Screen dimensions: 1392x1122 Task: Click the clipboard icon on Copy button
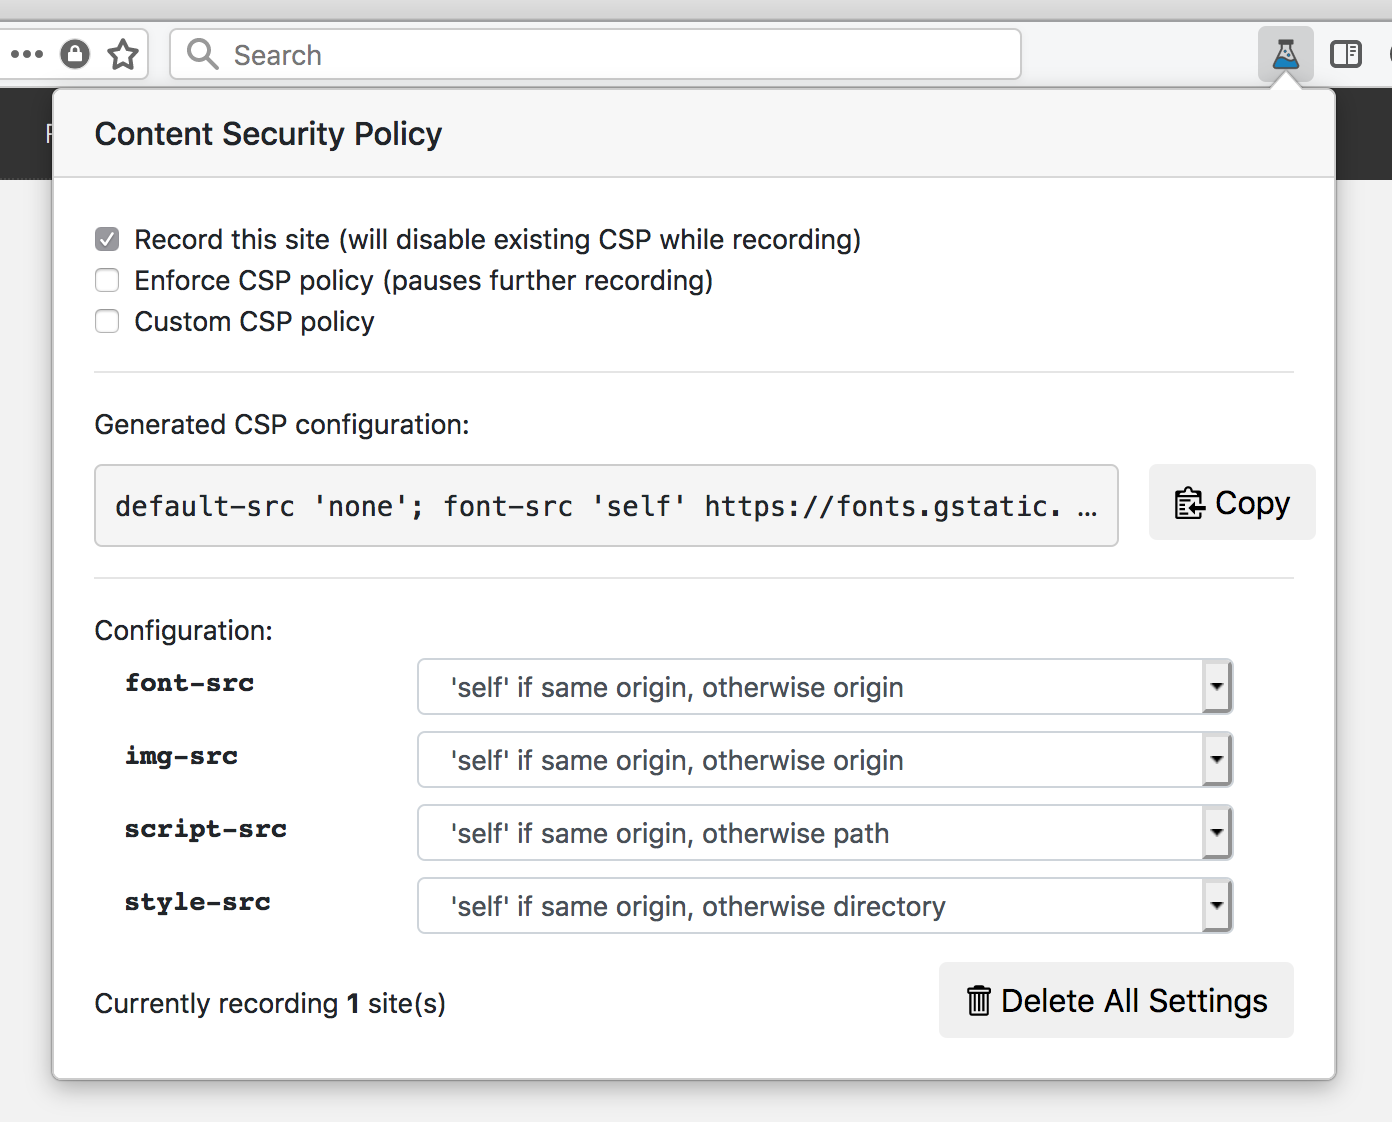[1189, 503]
